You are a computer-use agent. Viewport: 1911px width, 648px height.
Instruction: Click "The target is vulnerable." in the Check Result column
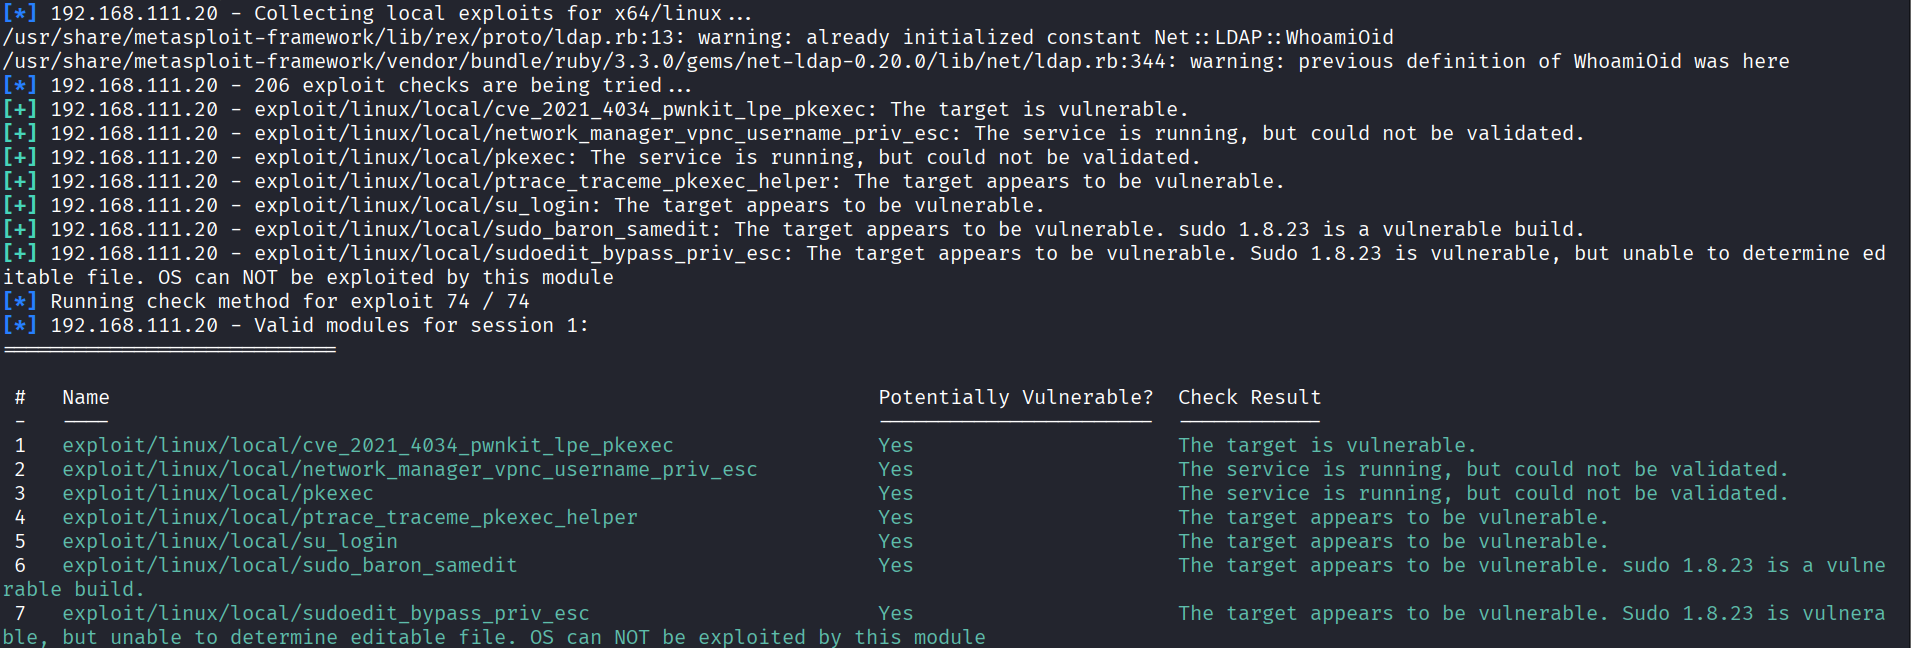pos(1326,445)
